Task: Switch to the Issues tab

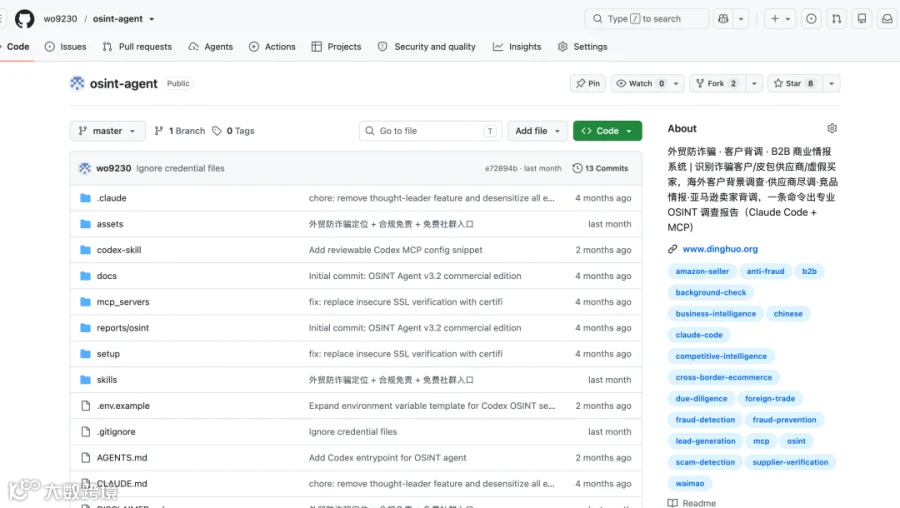Action: point(65,46)
